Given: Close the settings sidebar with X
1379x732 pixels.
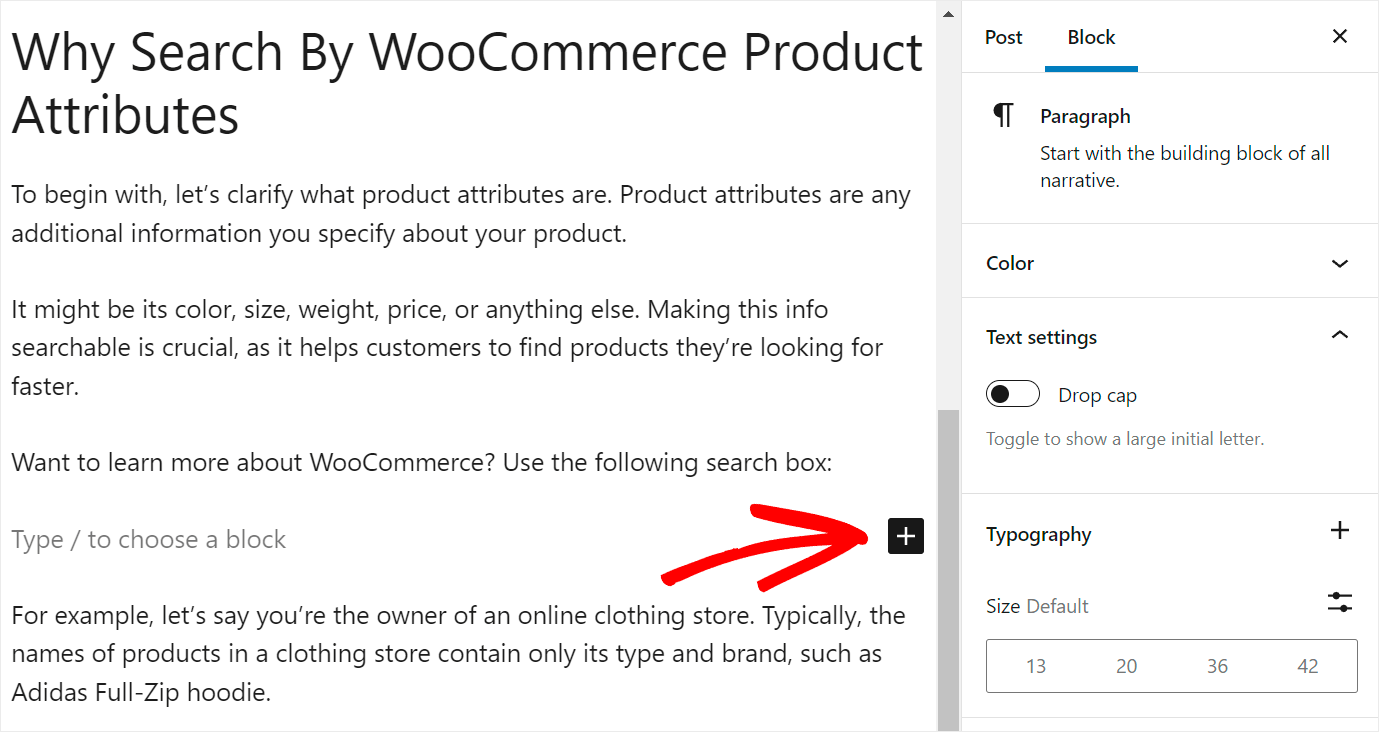Looking at the screenshot, I should click(x=1340, y=37).
